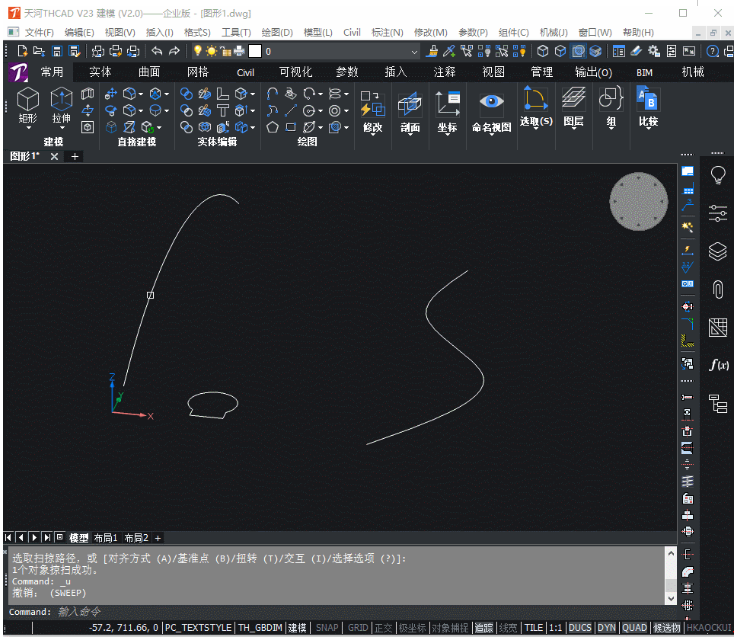
Task: Click the white layer color swatch
Action: click(x=255, y=51)
